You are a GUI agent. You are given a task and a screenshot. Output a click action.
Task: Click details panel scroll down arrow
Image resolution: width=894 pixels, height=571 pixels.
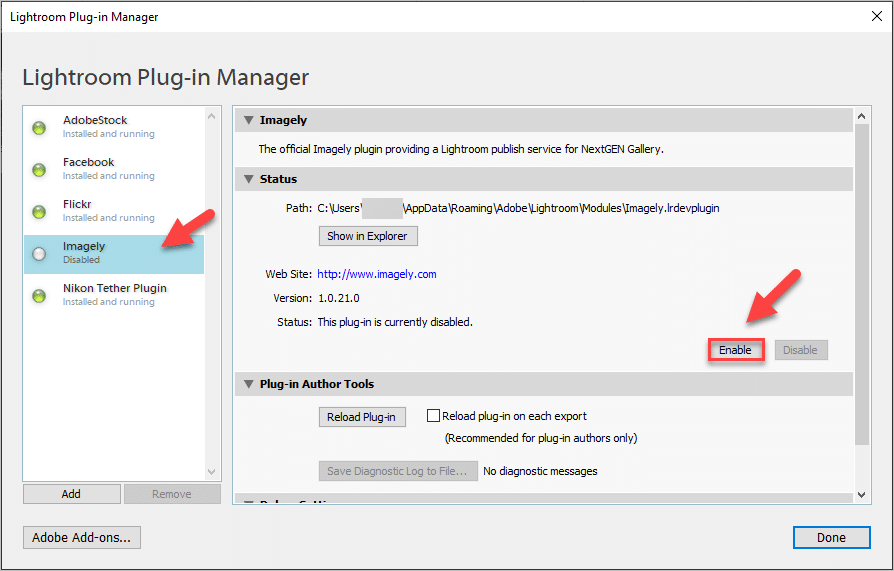(862, 495)
